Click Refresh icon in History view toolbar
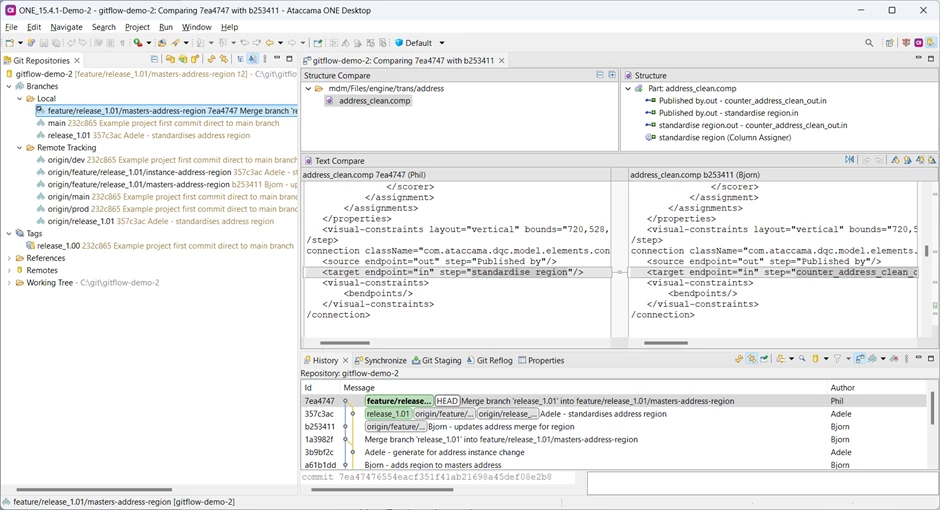This screenshot has height=510, width=940. tap(739, 360)
